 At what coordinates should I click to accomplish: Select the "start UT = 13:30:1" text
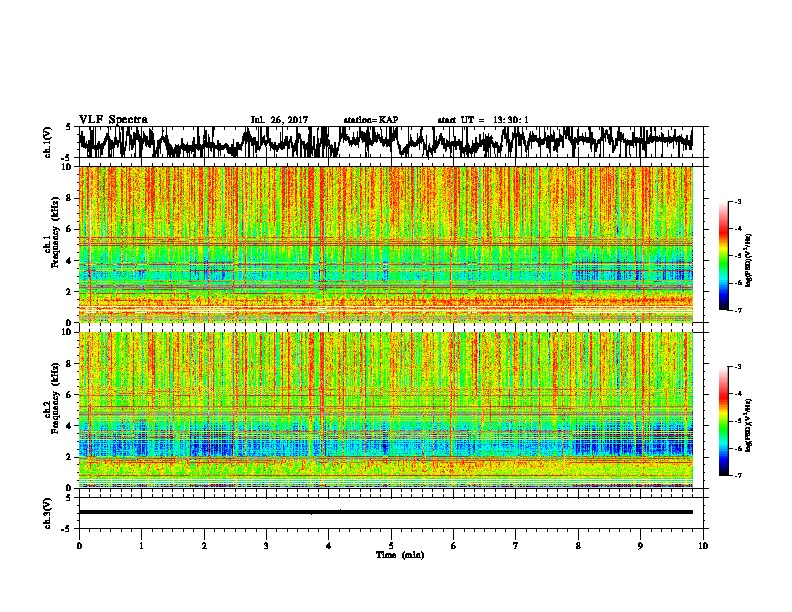483,120
